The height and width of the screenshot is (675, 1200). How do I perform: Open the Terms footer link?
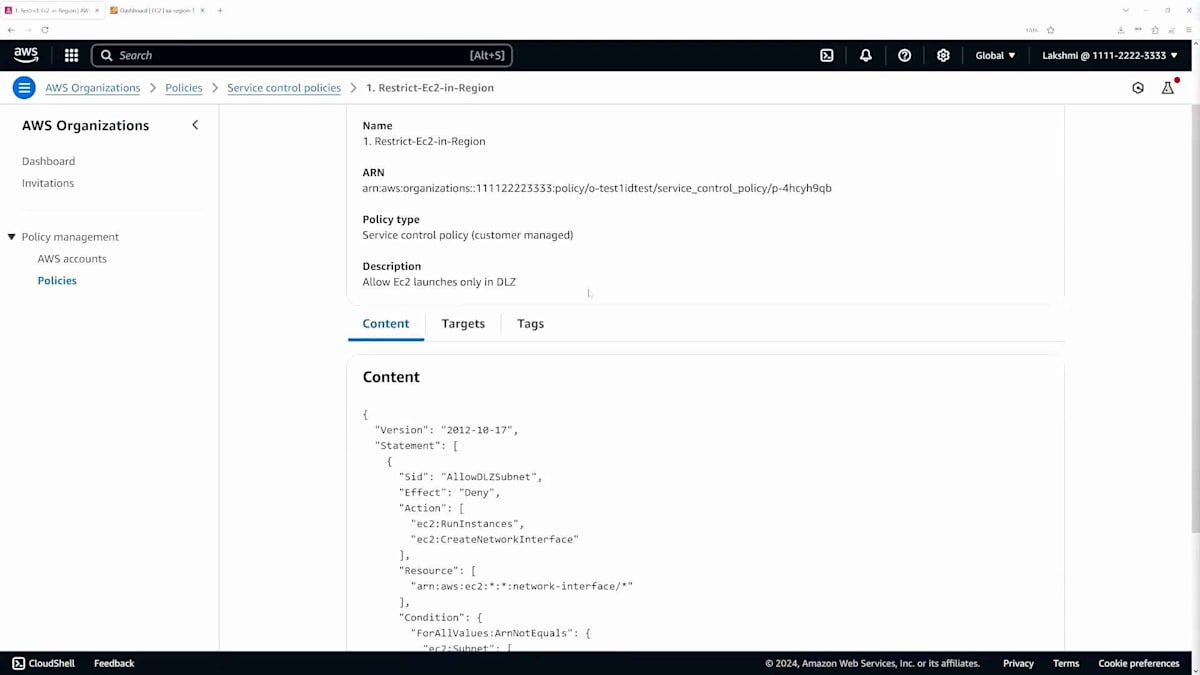coord(1066,663)
